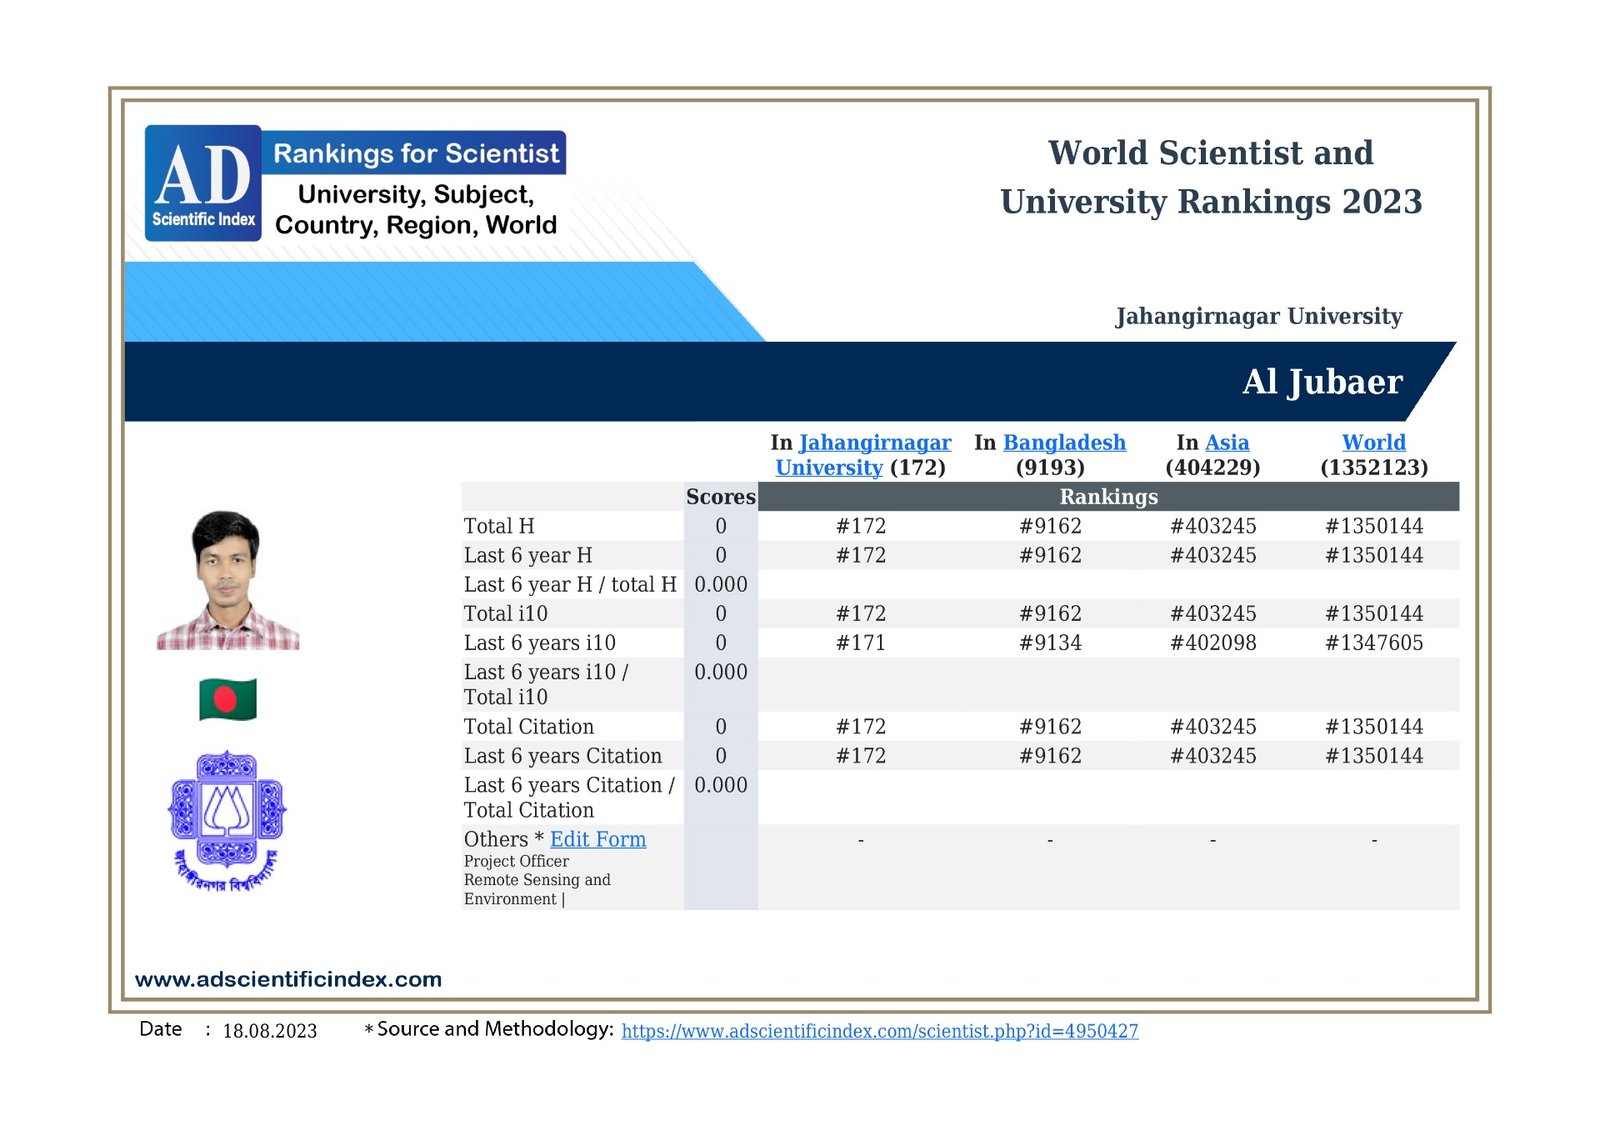1600x1131 pixels.
Task: Click the Last 6 years i10 row label
Action: (x=540, y=643)
